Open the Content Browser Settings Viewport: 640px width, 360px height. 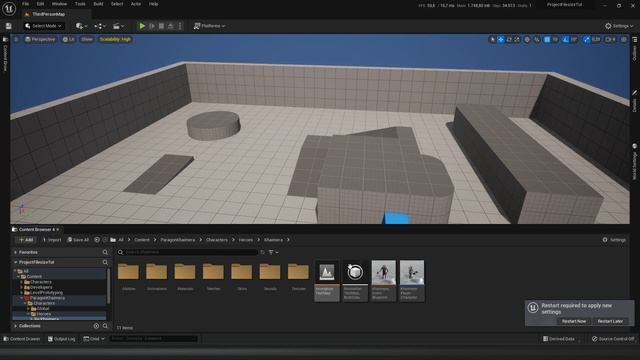tap(614, 240)
